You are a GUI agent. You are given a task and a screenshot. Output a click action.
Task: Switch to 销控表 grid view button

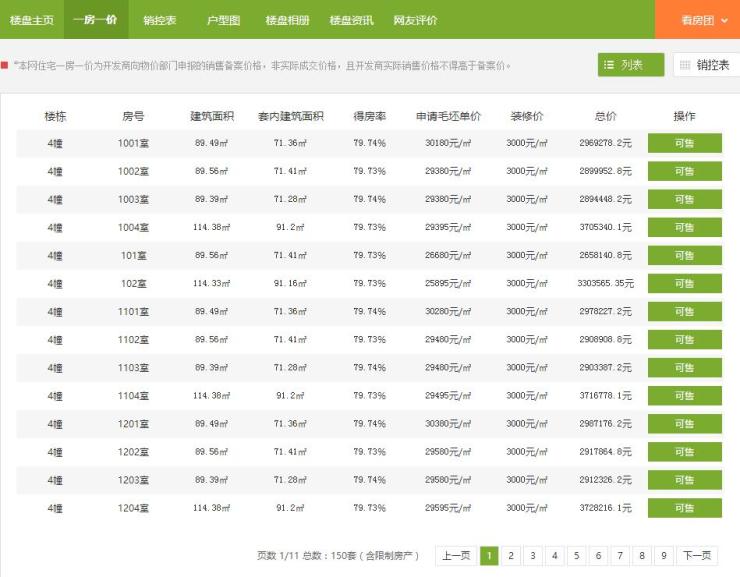coord(706,65)
